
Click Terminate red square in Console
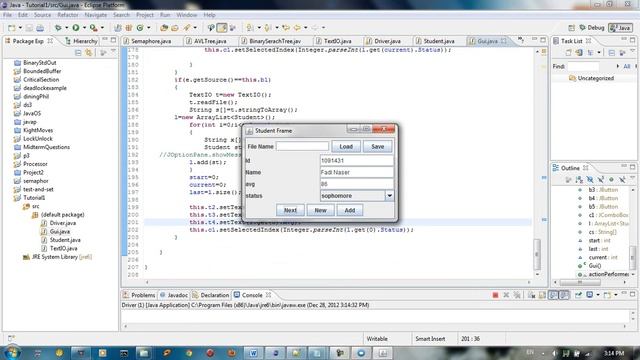[495, 295]
